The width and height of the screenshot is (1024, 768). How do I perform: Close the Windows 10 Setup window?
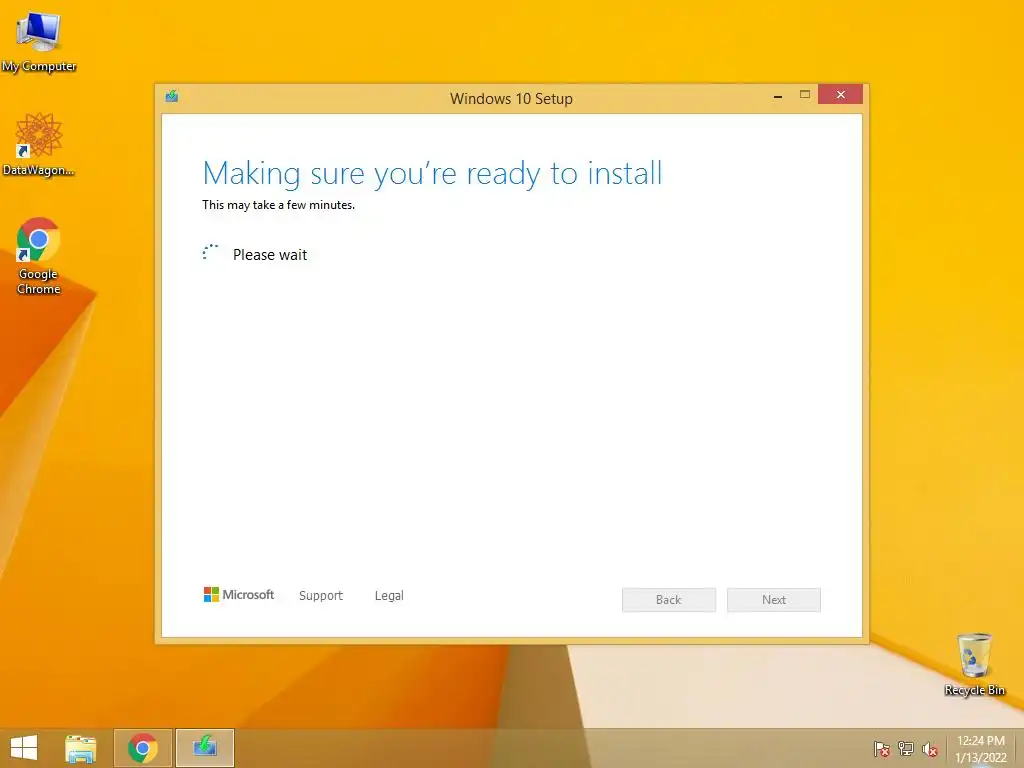tap(840, 95)
